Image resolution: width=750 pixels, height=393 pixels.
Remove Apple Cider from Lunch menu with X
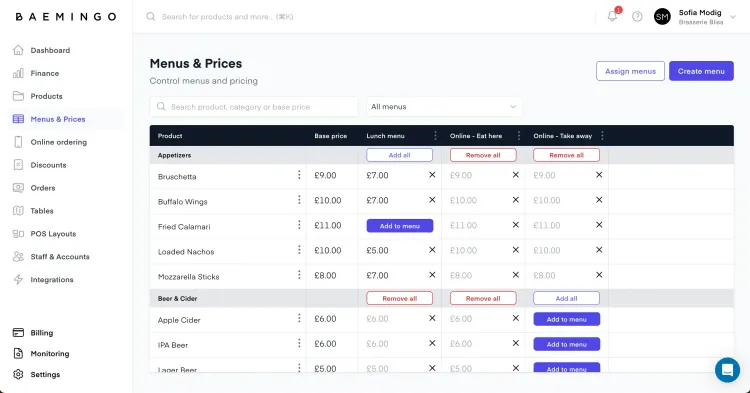[432, 318]
